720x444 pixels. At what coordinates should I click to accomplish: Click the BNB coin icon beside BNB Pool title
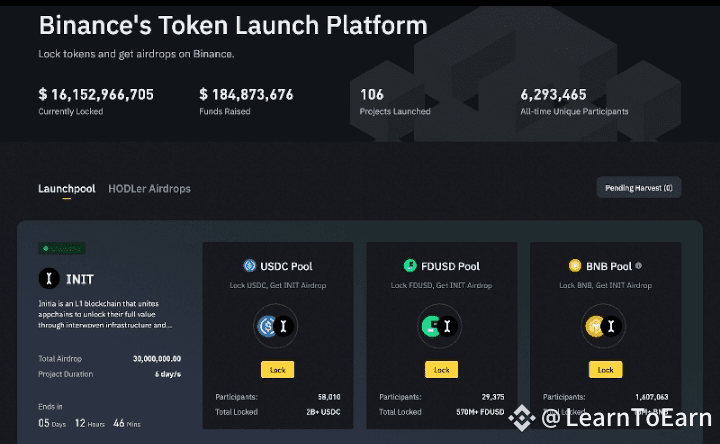[575, 265]
